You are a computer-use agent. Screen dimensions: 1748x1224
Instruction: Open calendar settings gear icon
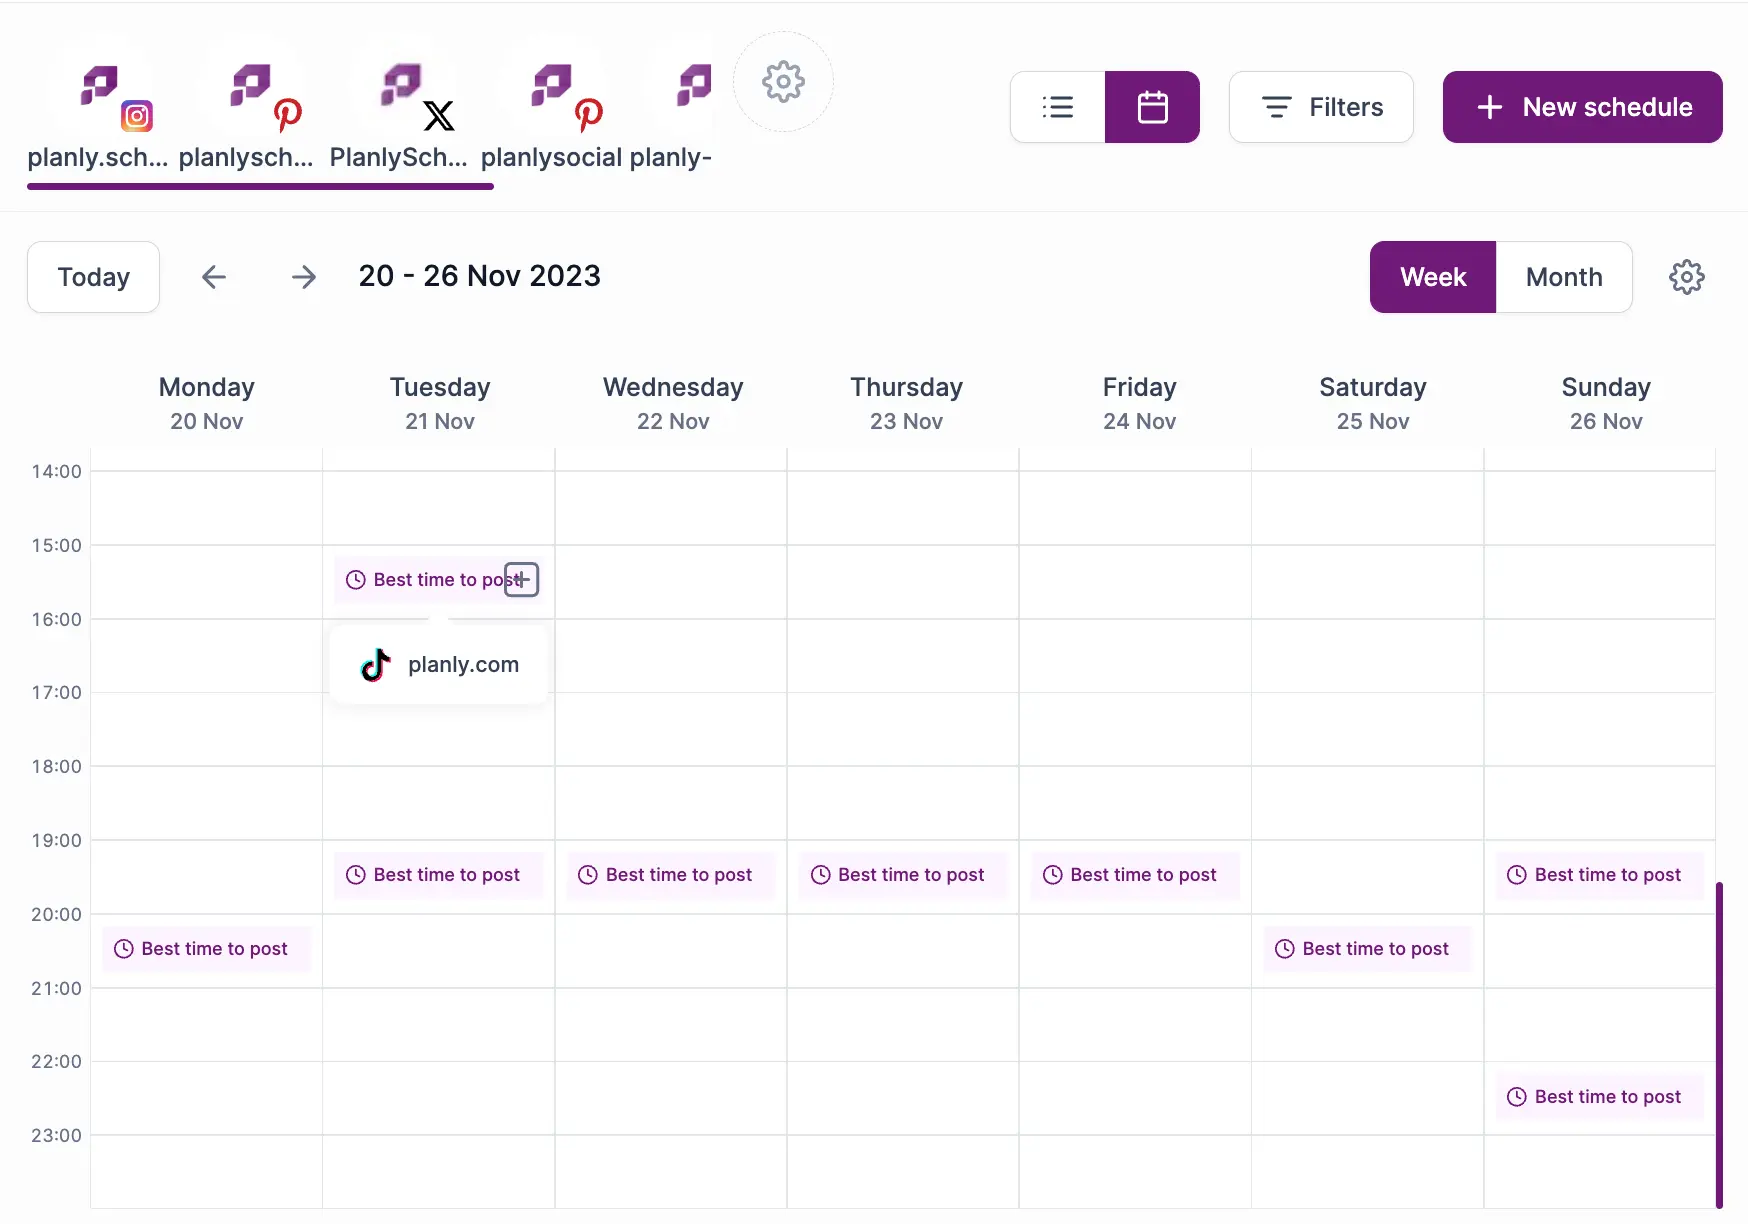(1687, 277)
